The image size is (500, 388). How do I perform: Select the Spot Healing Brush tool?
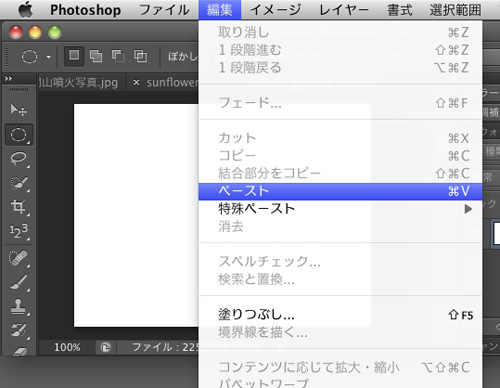(19, 258)
